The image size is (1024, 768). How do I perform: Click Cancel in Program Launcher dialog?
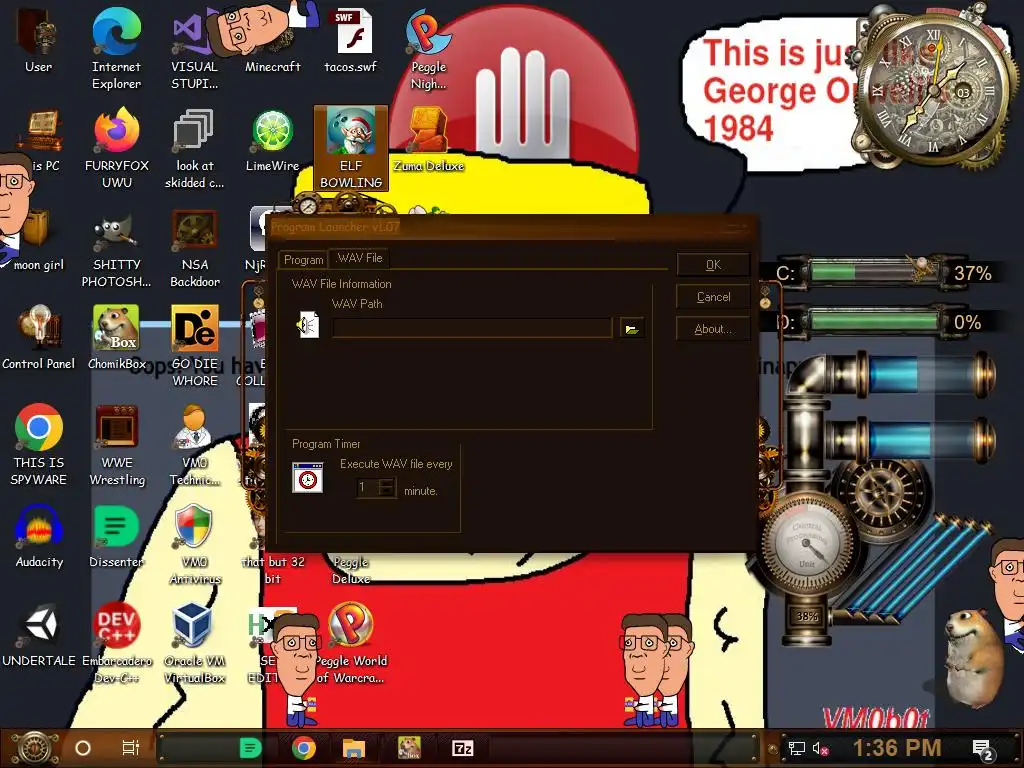(713, 296)
